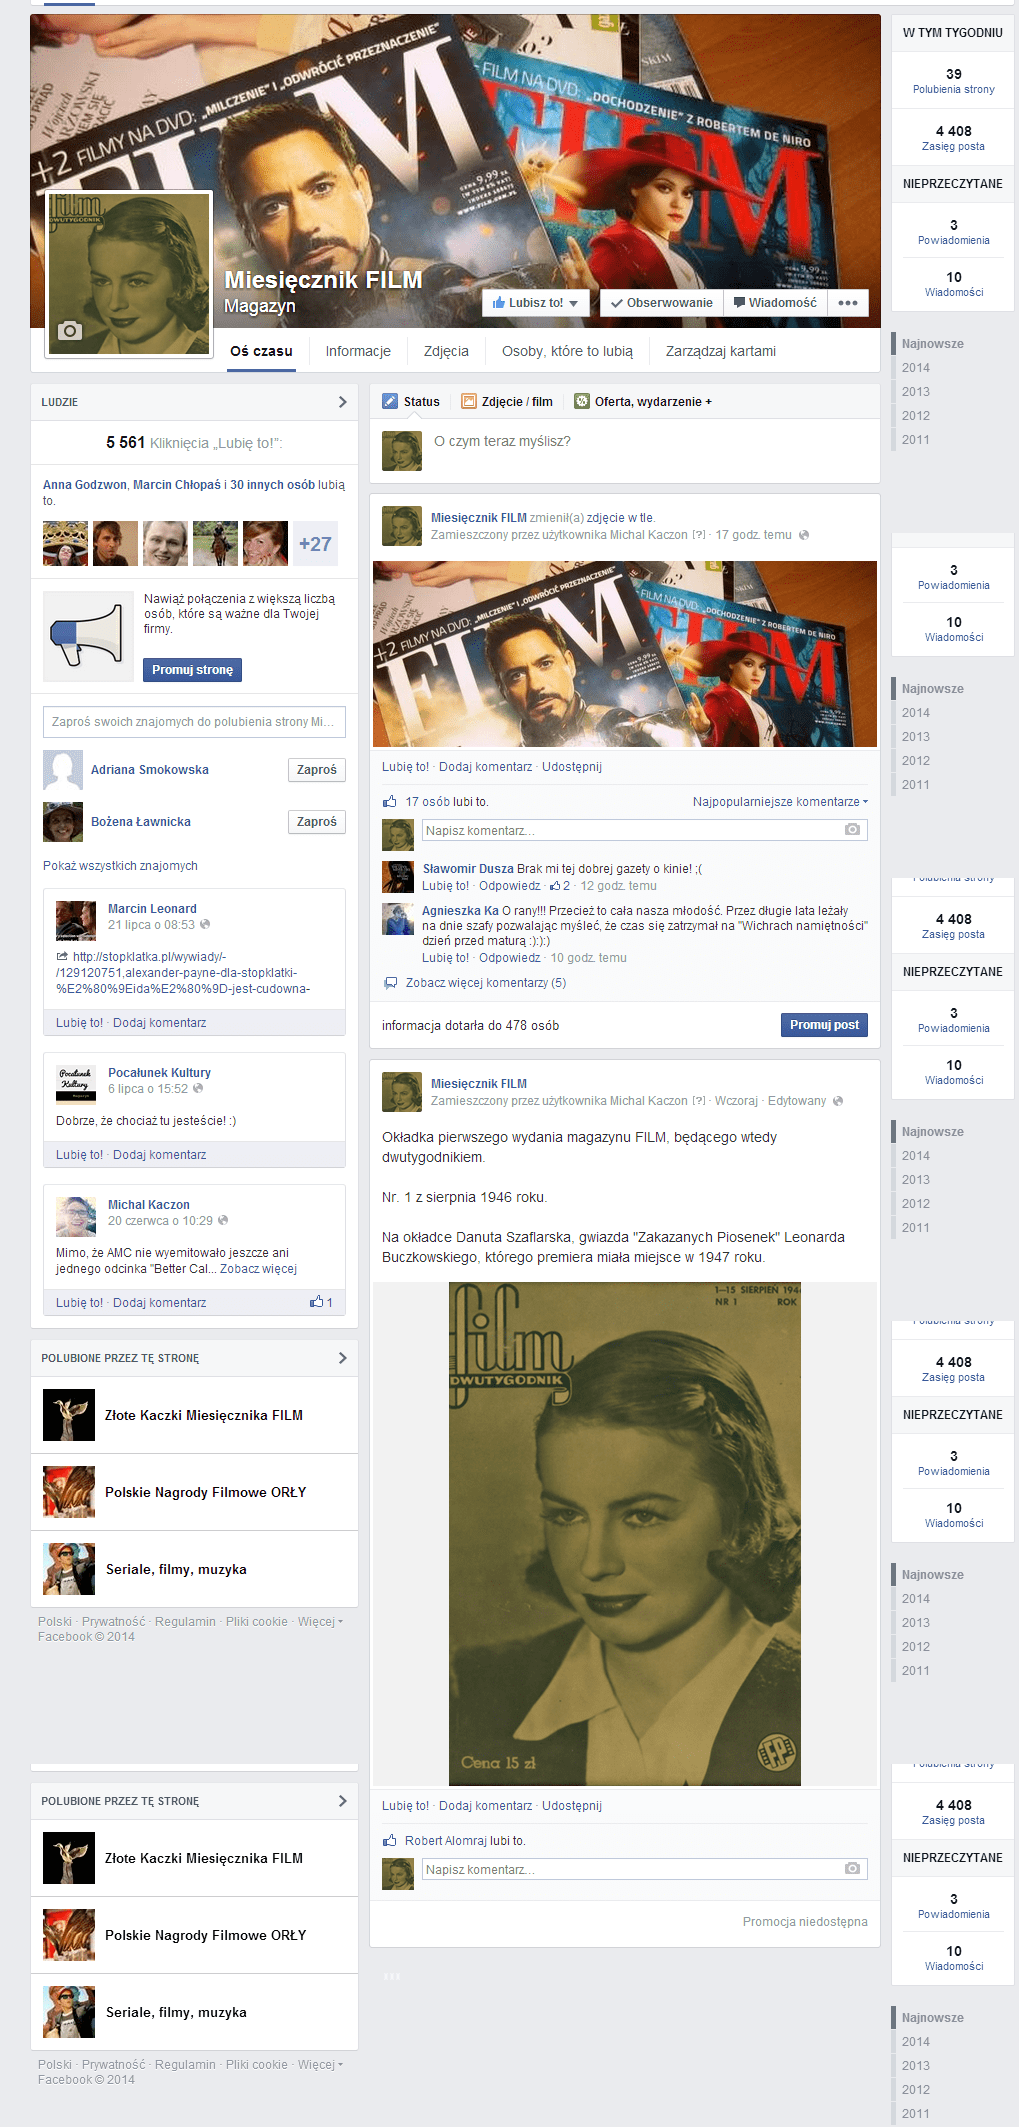Click the comments icon beside Zobacz więcej komentarzy
This screenshot has height=2127, width=1019.
[390, 983]
